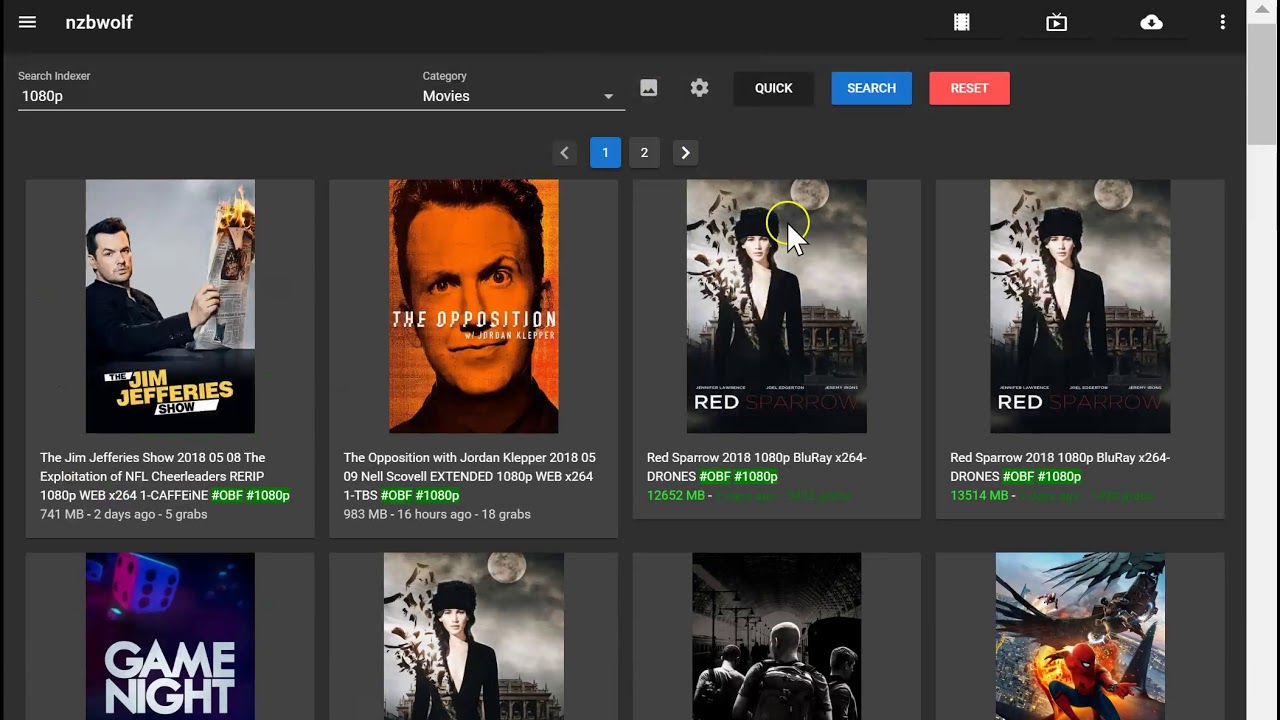Click the blue SEARCH button

click(872, 88)
